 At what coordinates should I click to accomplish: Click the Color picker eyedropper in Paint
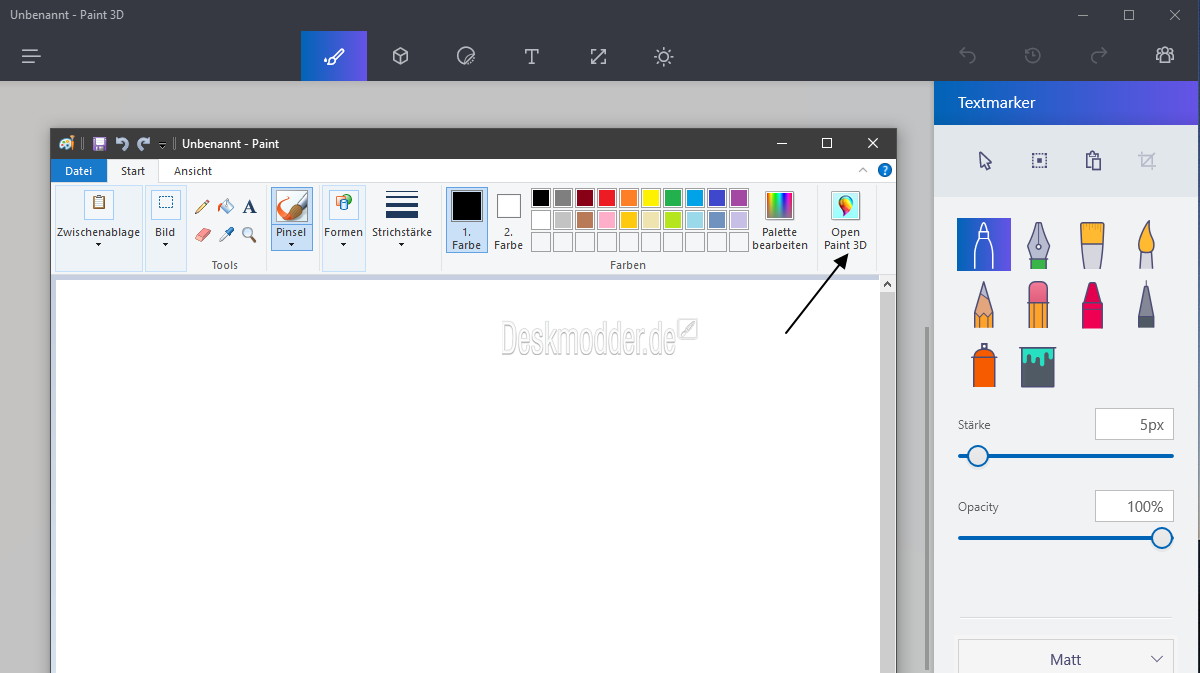(226, 235)
